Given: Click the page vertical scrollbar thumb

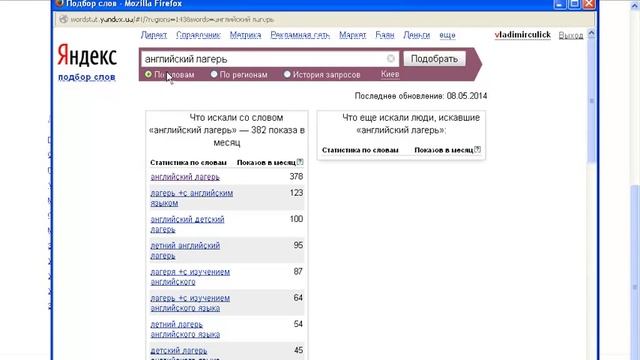Looking at the screenshot, I should point(592,100).
